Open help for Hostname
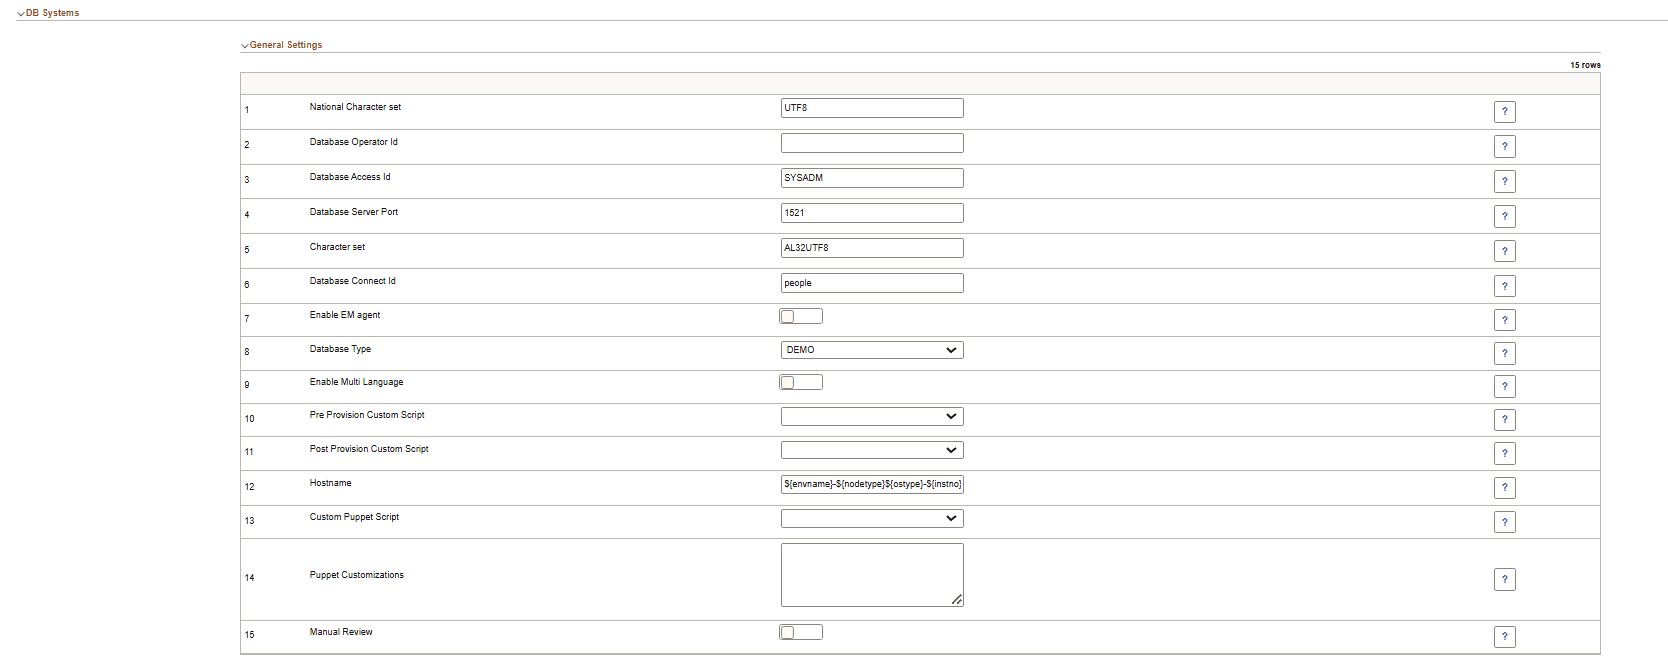The height and width of the screenshot is (659, 1668). click(1504, 487)
